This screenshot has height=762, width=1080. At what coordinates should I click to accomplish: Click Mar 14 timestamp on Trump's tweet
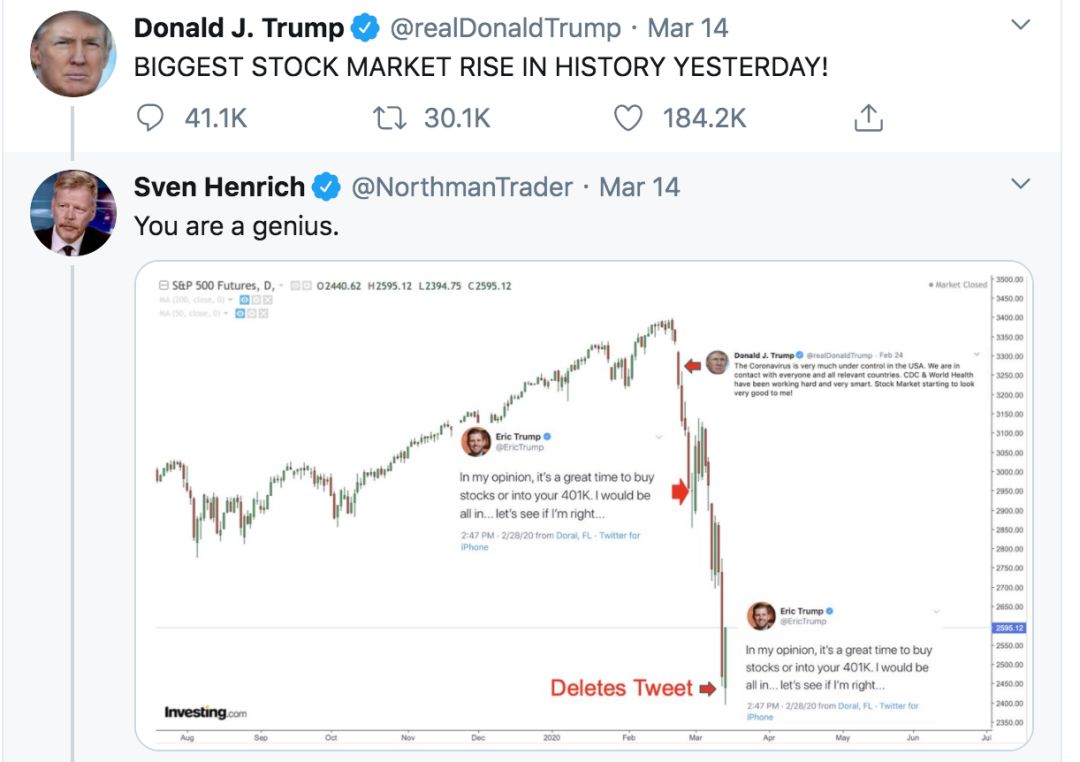(688, 29)
